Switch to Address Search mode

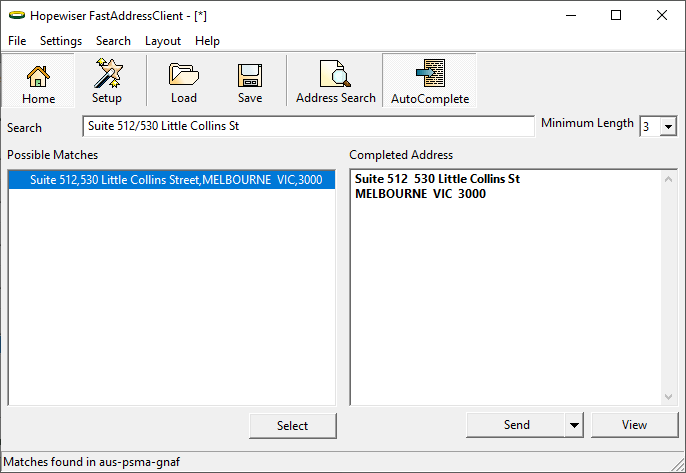coord(336,81)
